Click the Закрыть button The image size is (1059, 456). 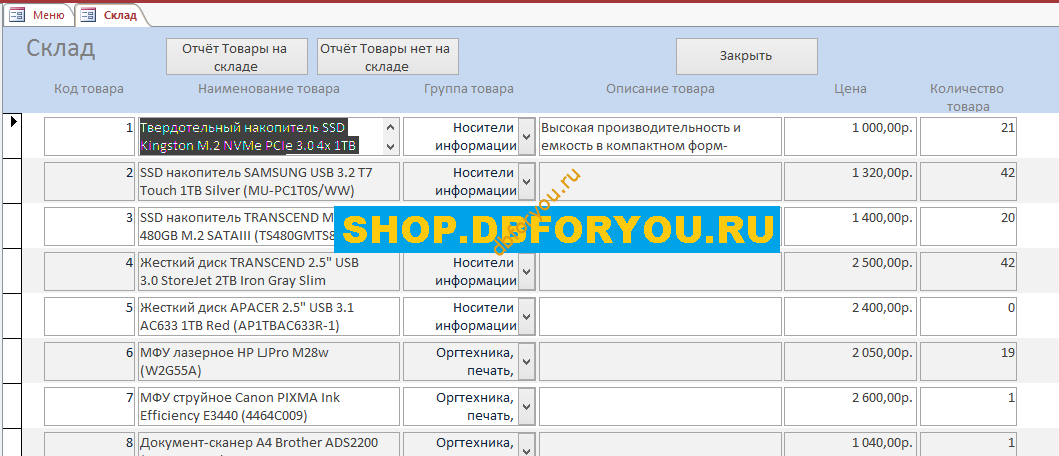click(746, 56)
